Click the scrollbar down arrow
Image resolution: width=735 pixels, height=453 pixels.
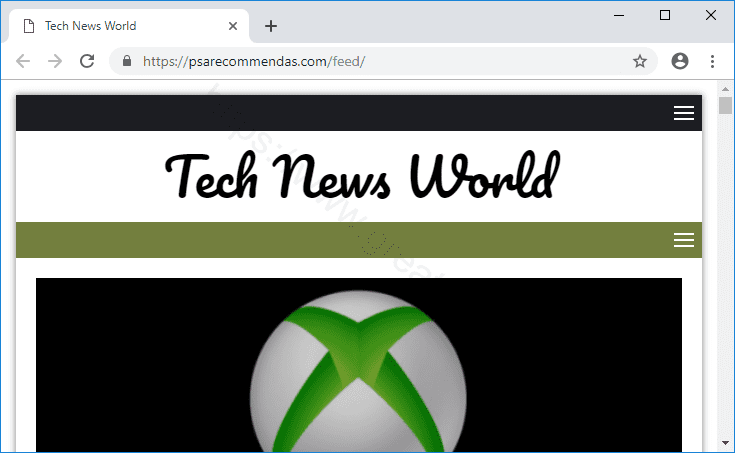726,443
